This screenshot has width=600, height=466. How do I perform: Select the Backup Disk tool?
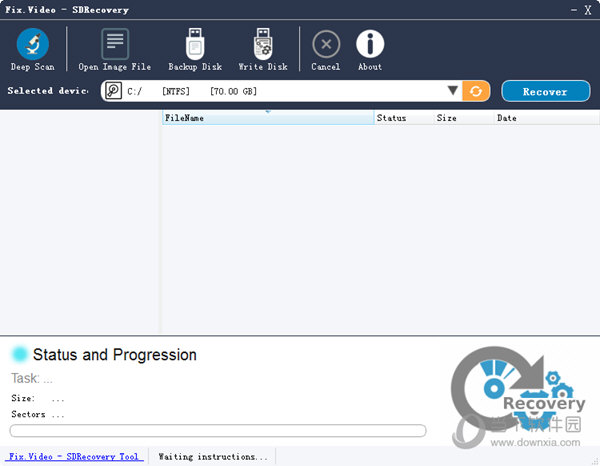195,50
